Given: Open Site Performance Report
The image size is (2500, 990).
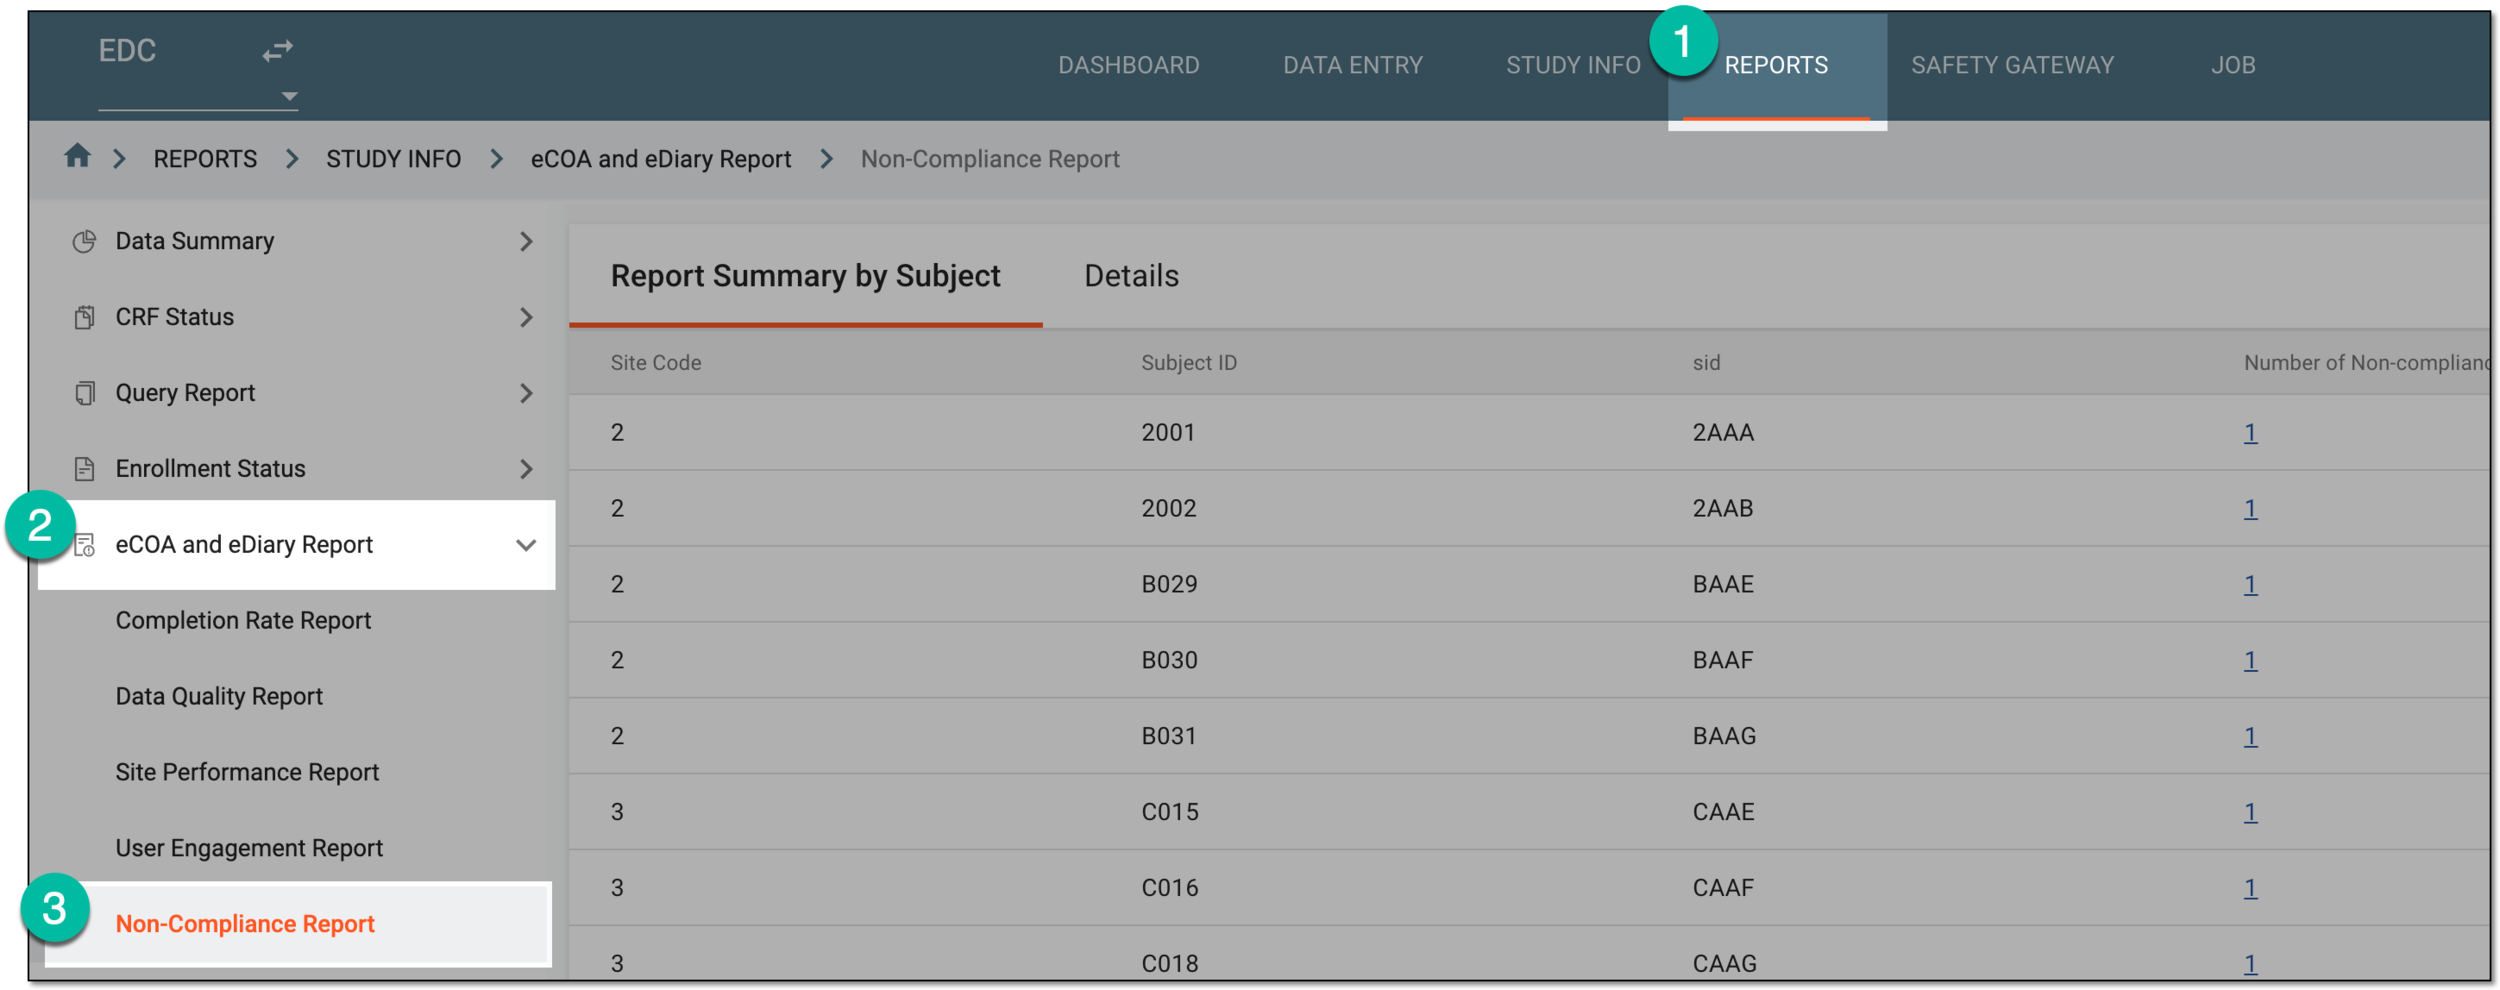Looking at the screenshot, I should click(247, 772).
